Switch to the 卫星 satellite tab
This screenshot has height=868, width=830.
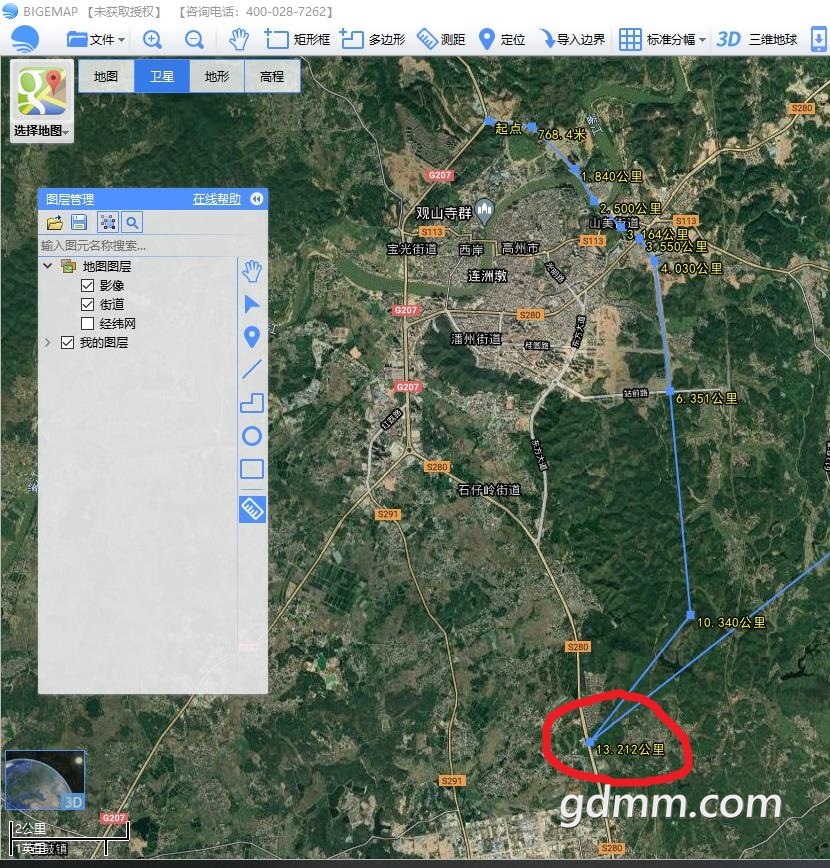pos(162,76)
